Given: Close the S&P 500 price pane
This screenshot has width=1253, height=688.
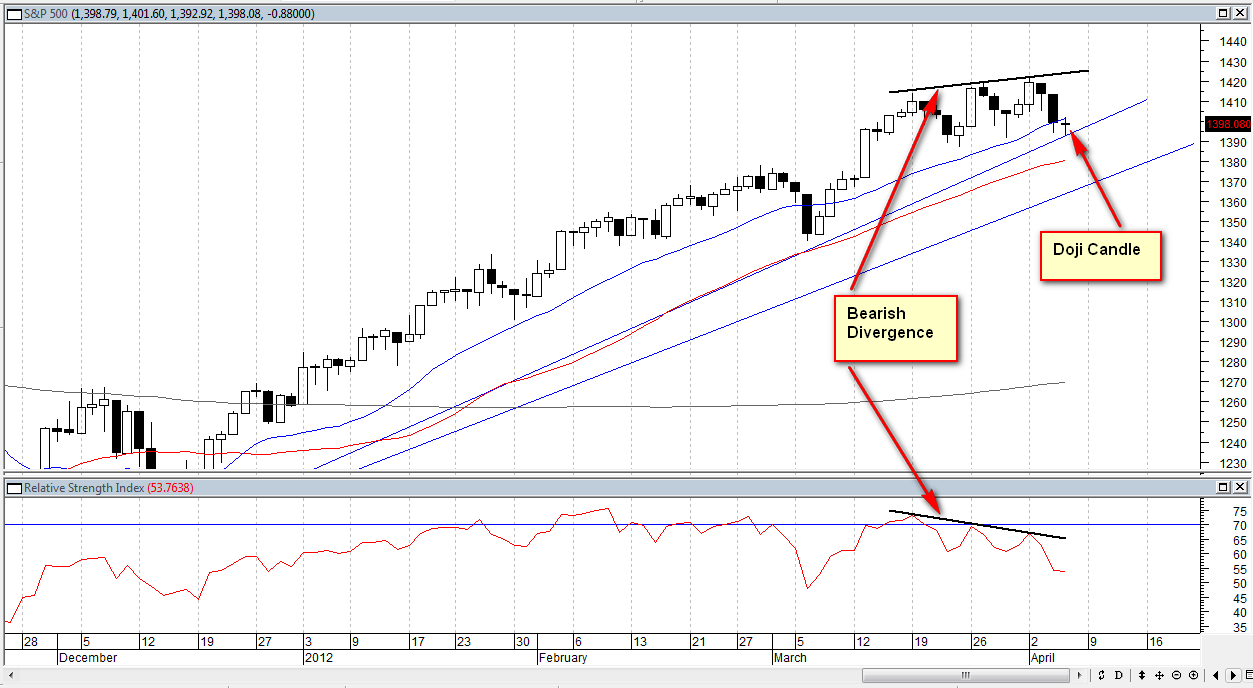Looking at the screenshot, I should coord(1240,13).
